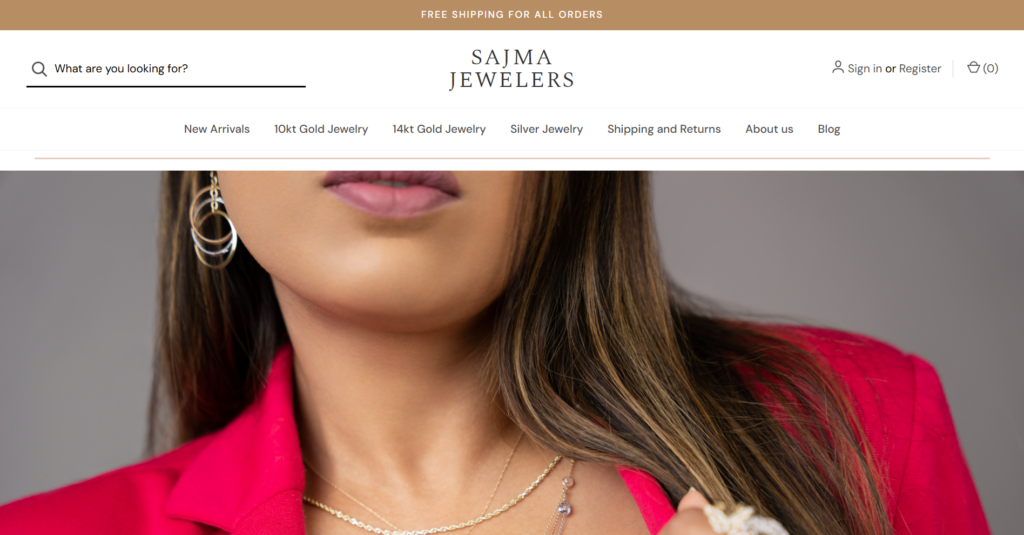Image resolution: width=1024 pixels, height=535 pixels.
Task: Click the Free Shipping announcement banner
Action: pyautogui.click(x=512, y=14)
